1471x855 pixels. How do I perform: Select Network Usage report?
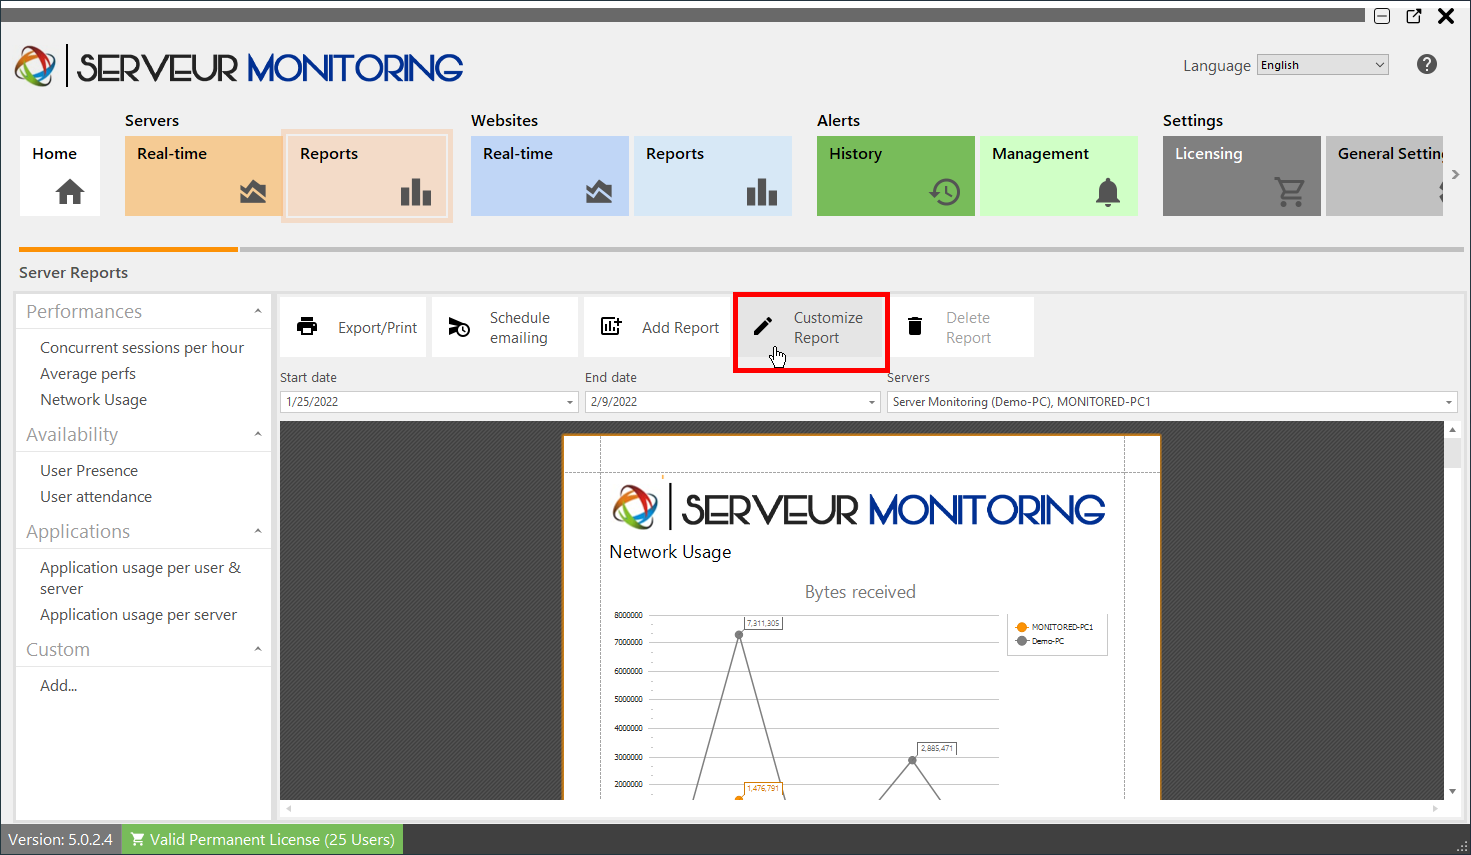tap(93, 399)
